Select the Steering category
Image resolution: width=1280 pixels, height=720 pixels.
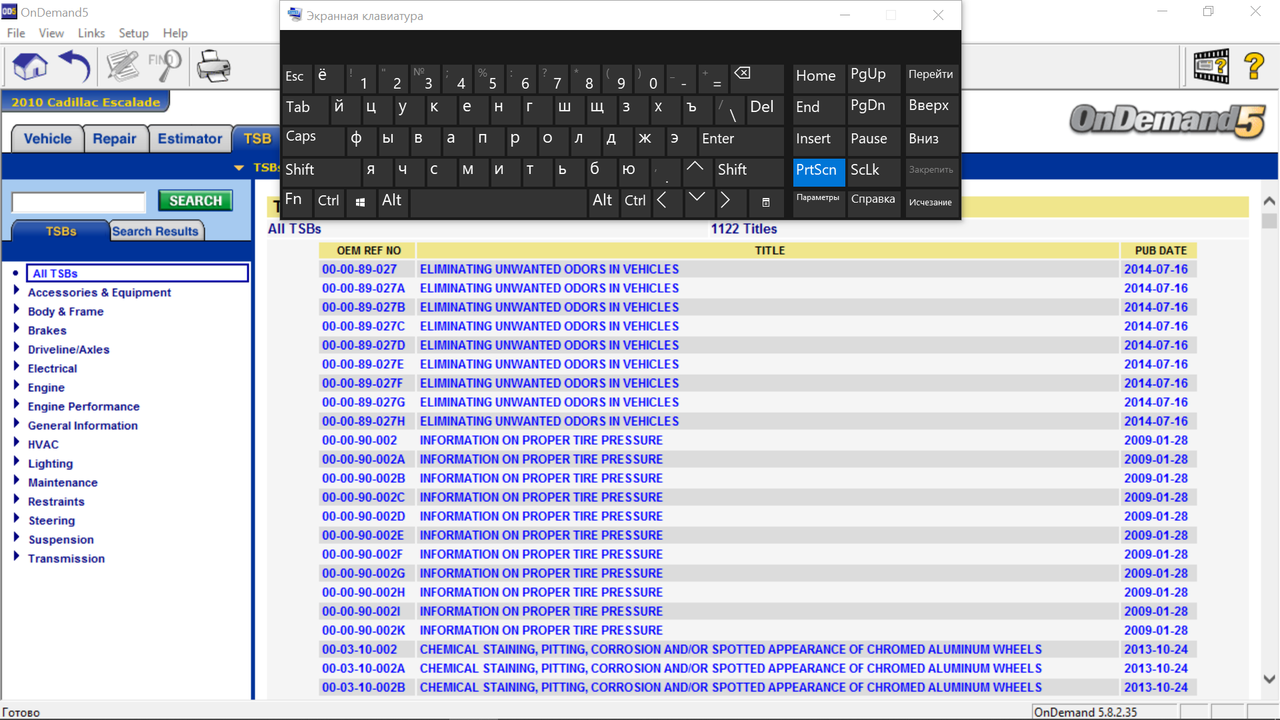point(51,520)
